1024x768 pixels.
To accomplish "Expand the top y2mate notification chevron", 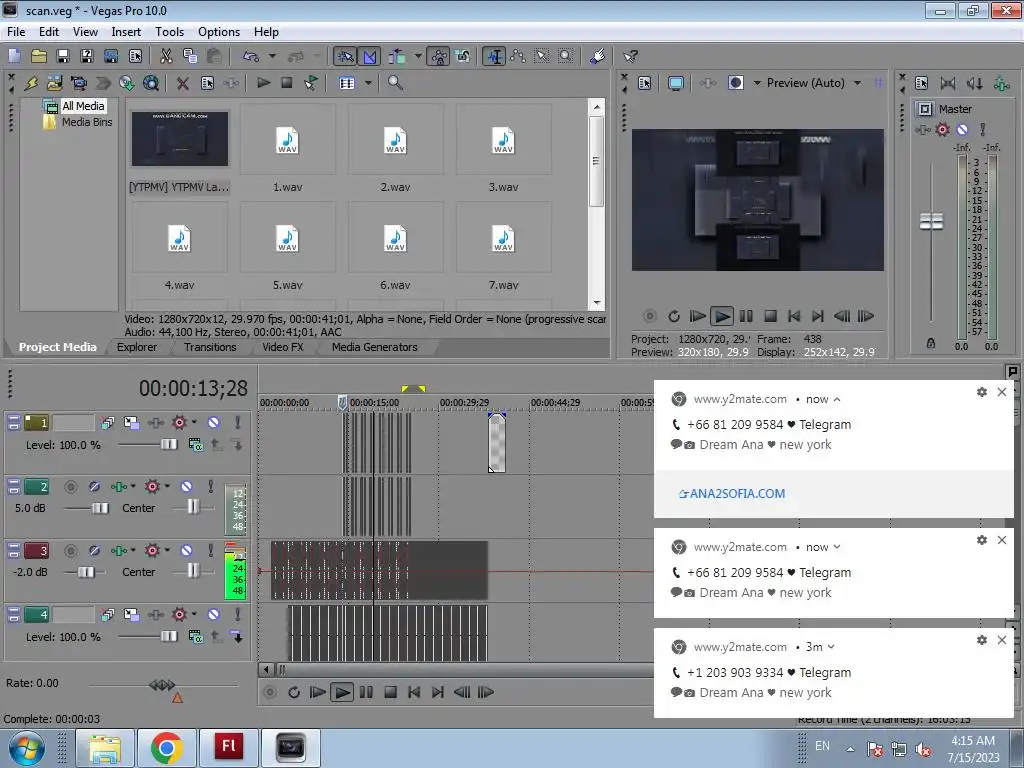I will point(837,399).
